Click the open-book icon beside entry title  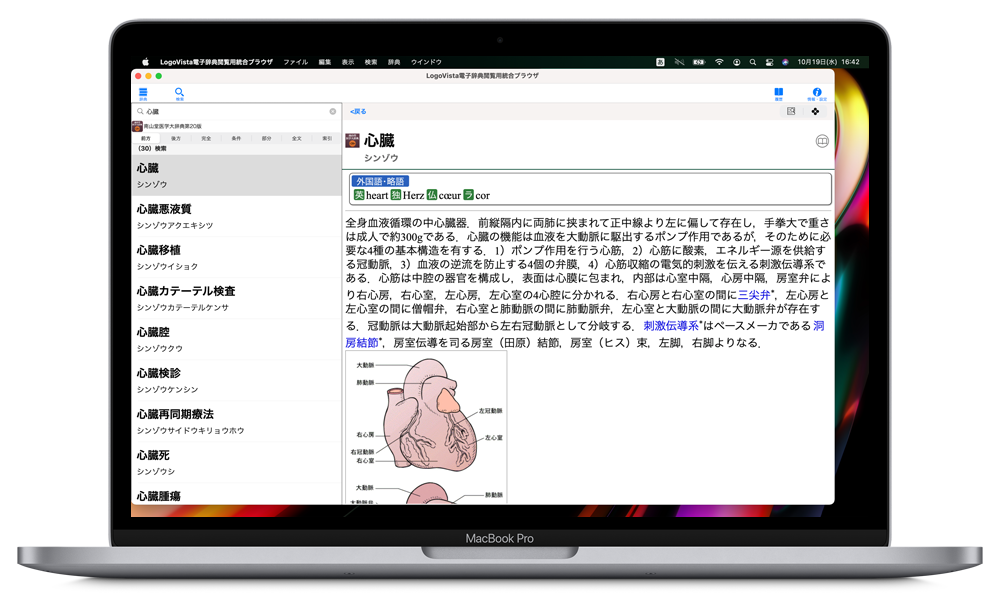(822, 142)
